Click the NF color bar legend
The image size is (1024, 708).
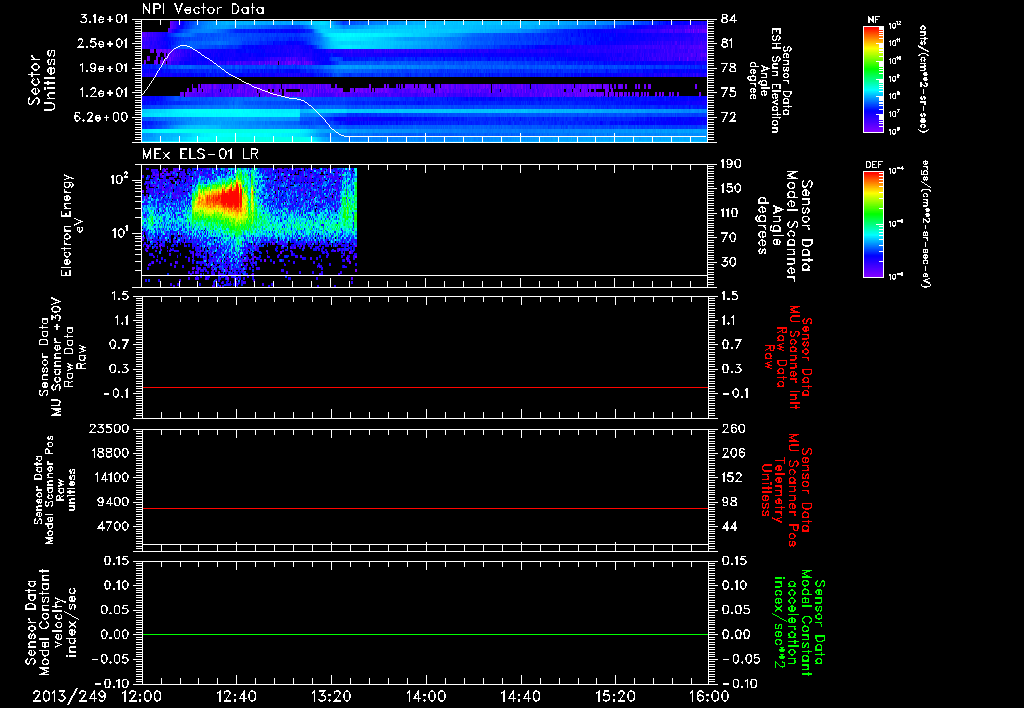[x=873, y=78]
